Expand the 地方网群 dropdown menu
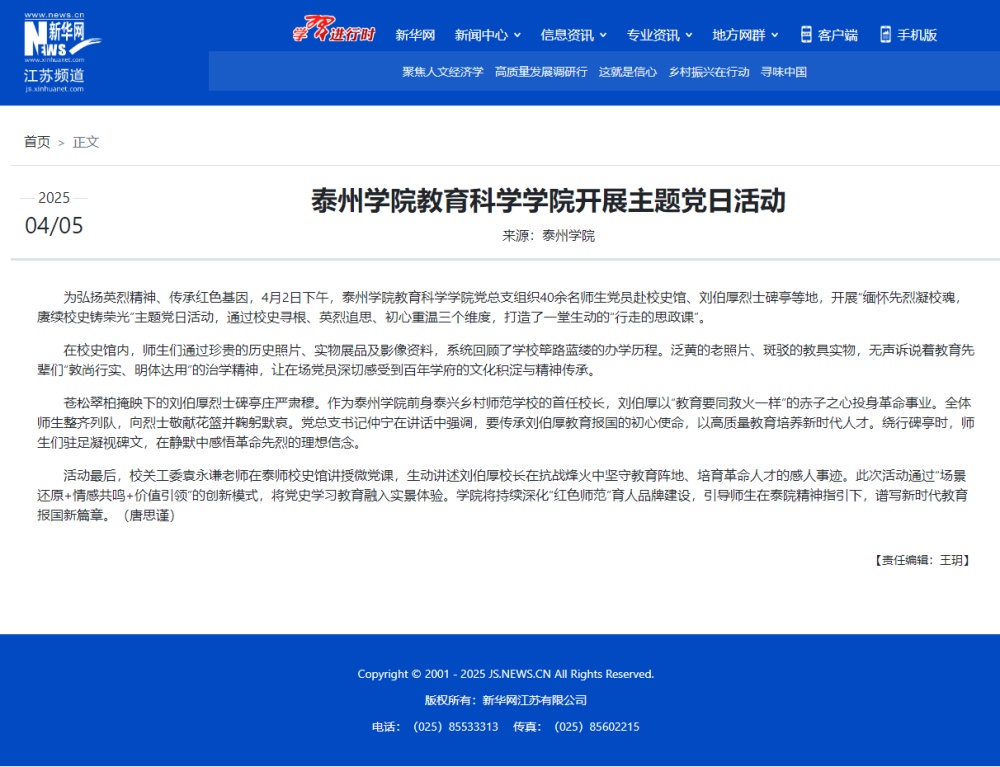The image size is (1000, 767). pos(745,35)
